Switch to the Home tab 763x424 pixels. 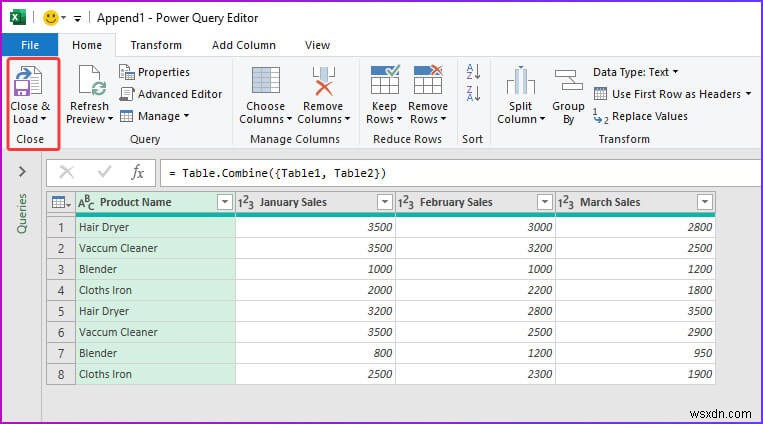pos(87,45)
